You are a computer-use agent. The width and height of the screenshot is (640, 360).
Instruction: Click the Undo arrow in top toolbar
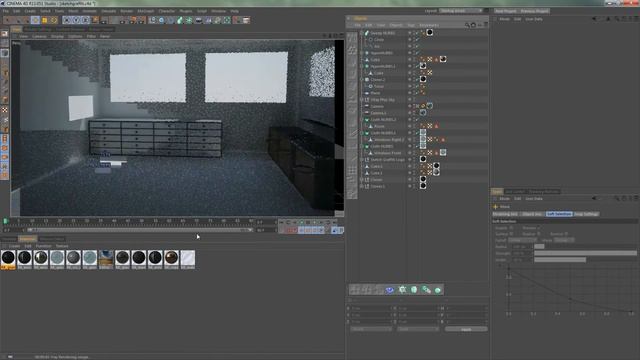click(x=8, y=20)
